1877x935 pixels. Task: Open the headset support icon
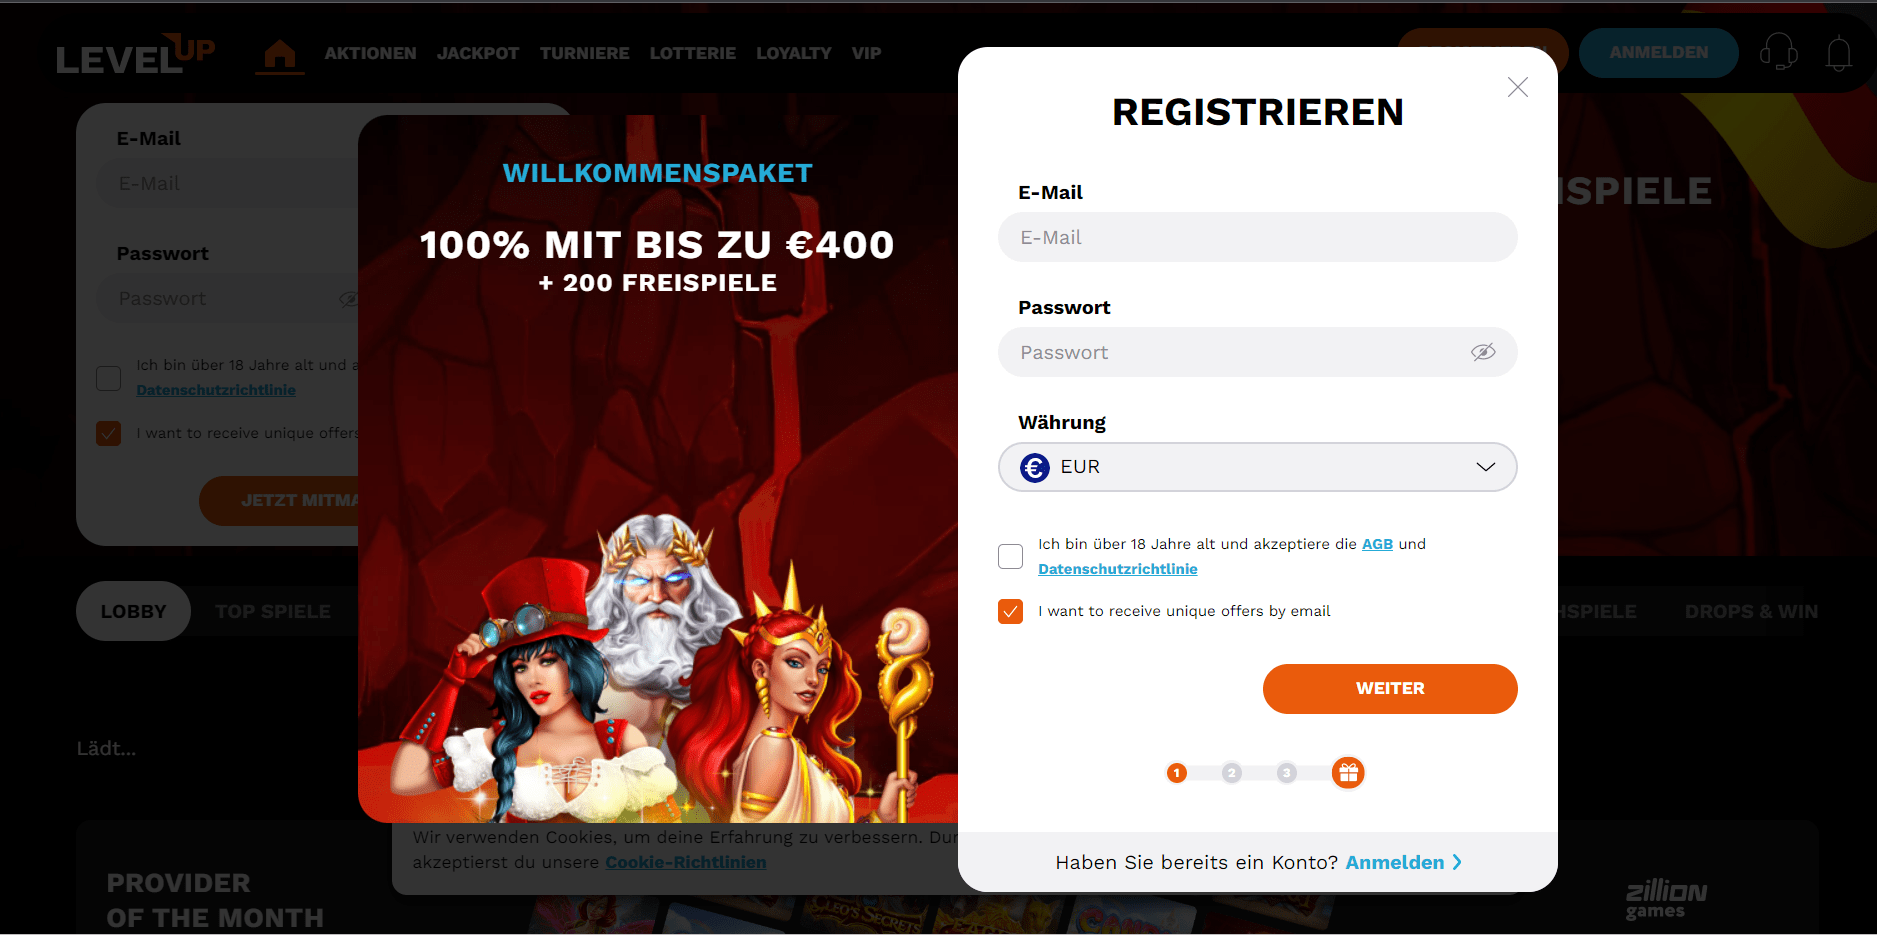(1779, 52)
